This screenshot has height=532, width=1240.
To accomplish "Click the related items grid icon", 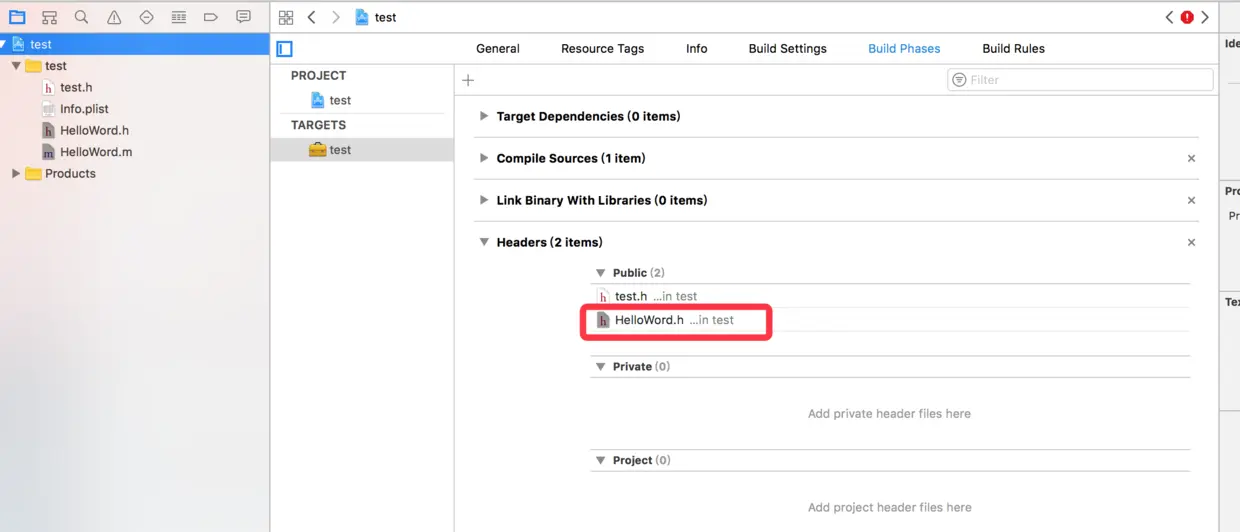I will coord(286,17).
